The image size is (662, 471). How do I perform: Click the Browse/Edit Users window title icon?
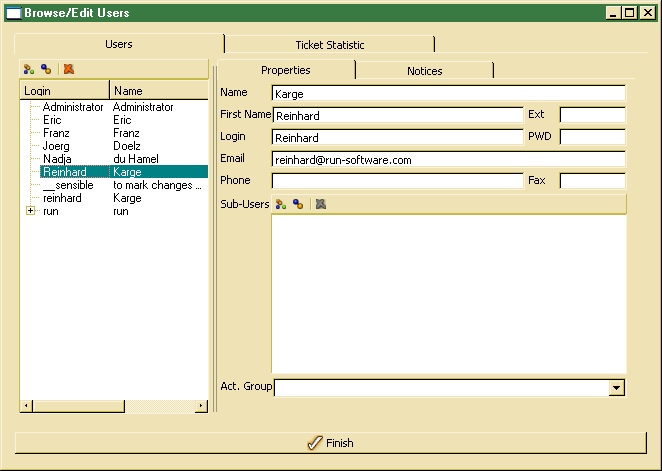pos(13,13)
